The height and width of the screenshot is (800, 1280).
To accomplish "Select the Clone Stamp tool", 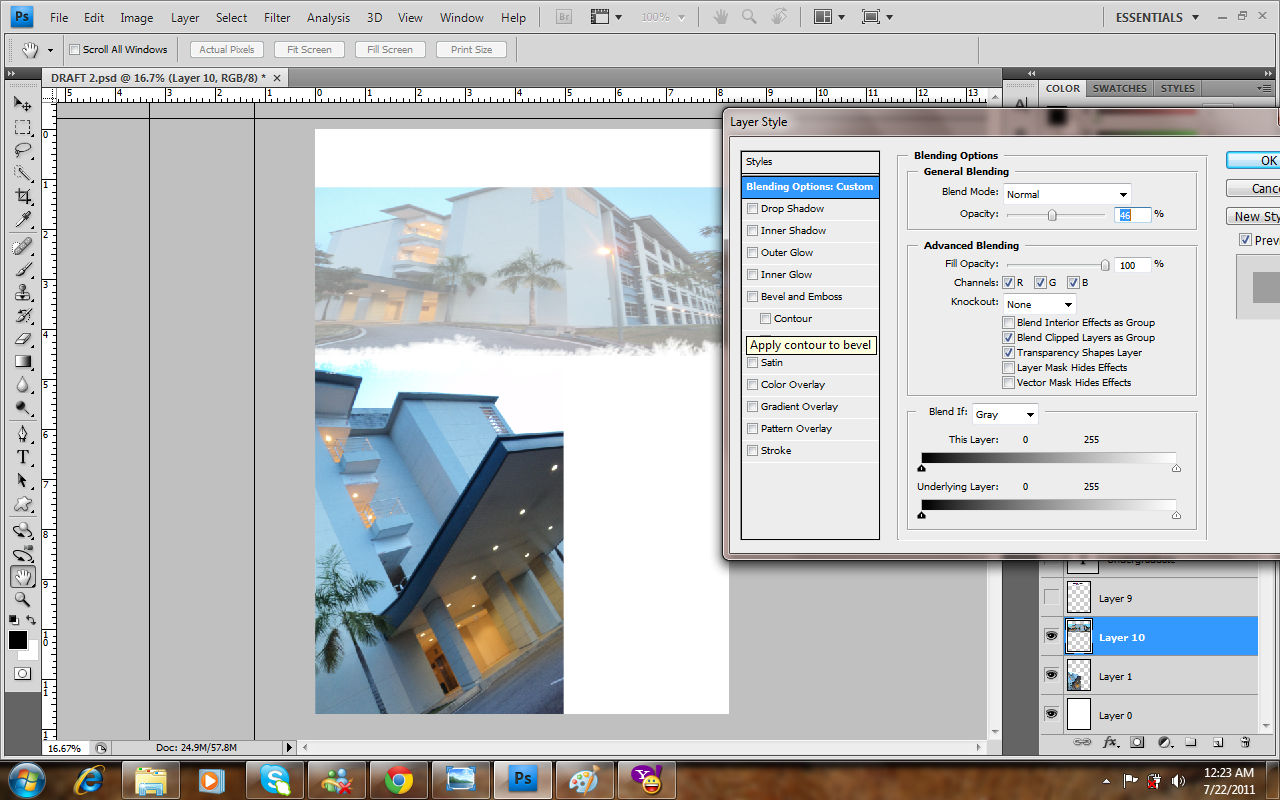I will tap(22, 293).
